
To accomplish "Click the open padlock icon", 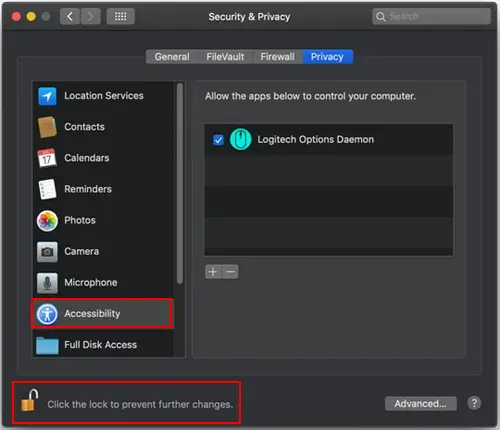I will coord(29,400).
